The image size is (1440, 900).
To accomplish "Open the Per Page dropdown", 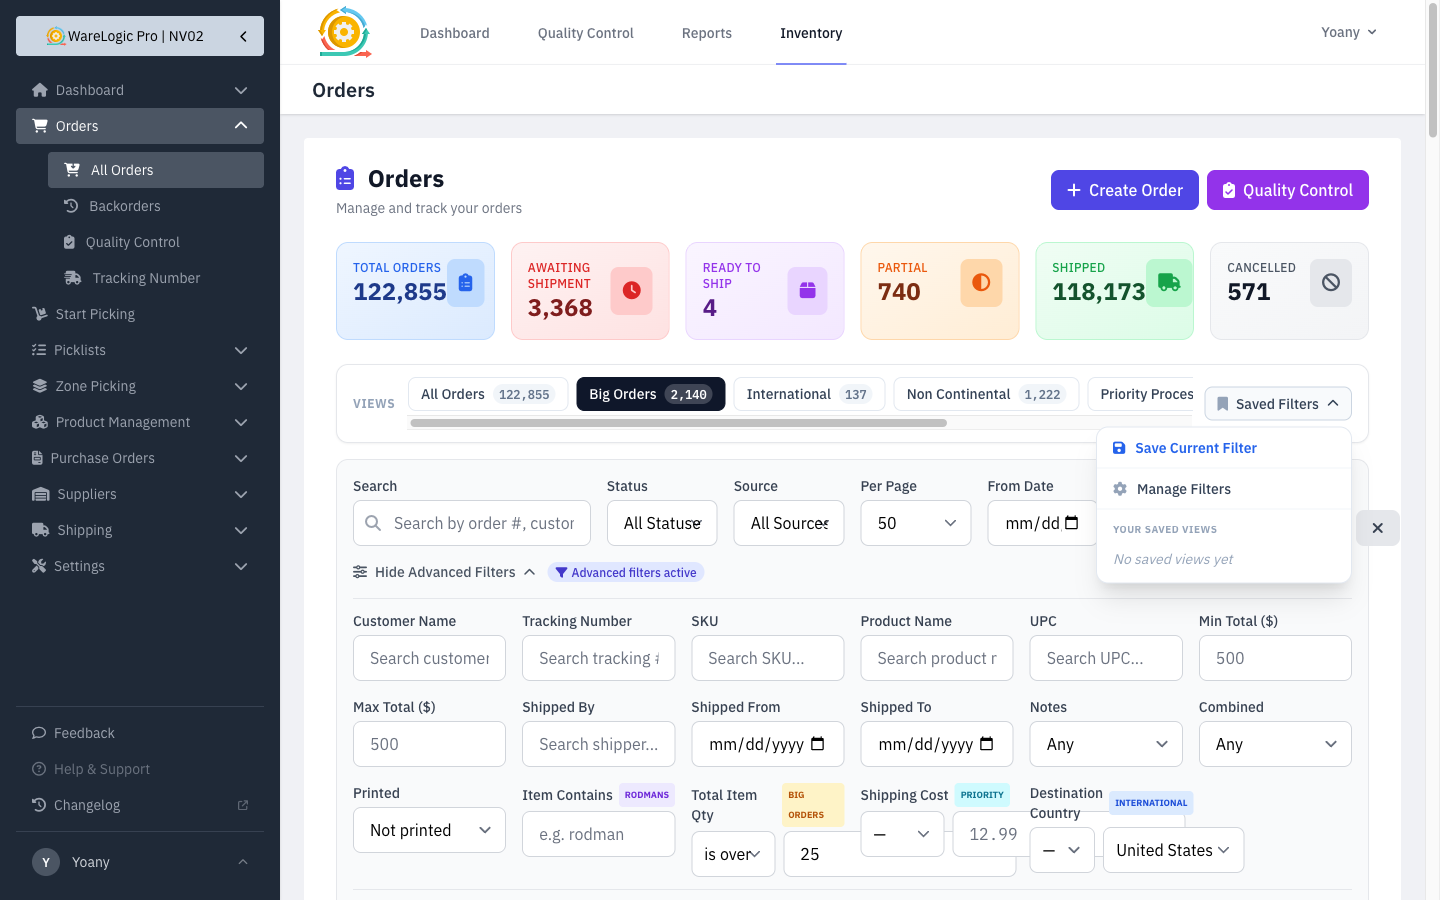I will click(x=916, y=523).
